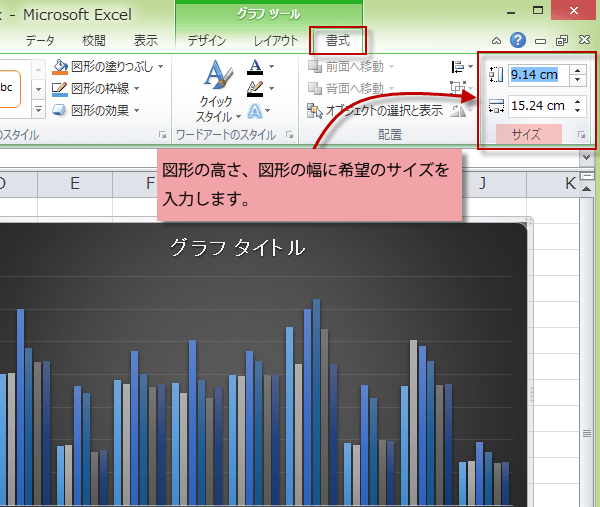Open Excel Help question mark icon
This screenshot has height=507, width=600.
click(x=518, y=40)
